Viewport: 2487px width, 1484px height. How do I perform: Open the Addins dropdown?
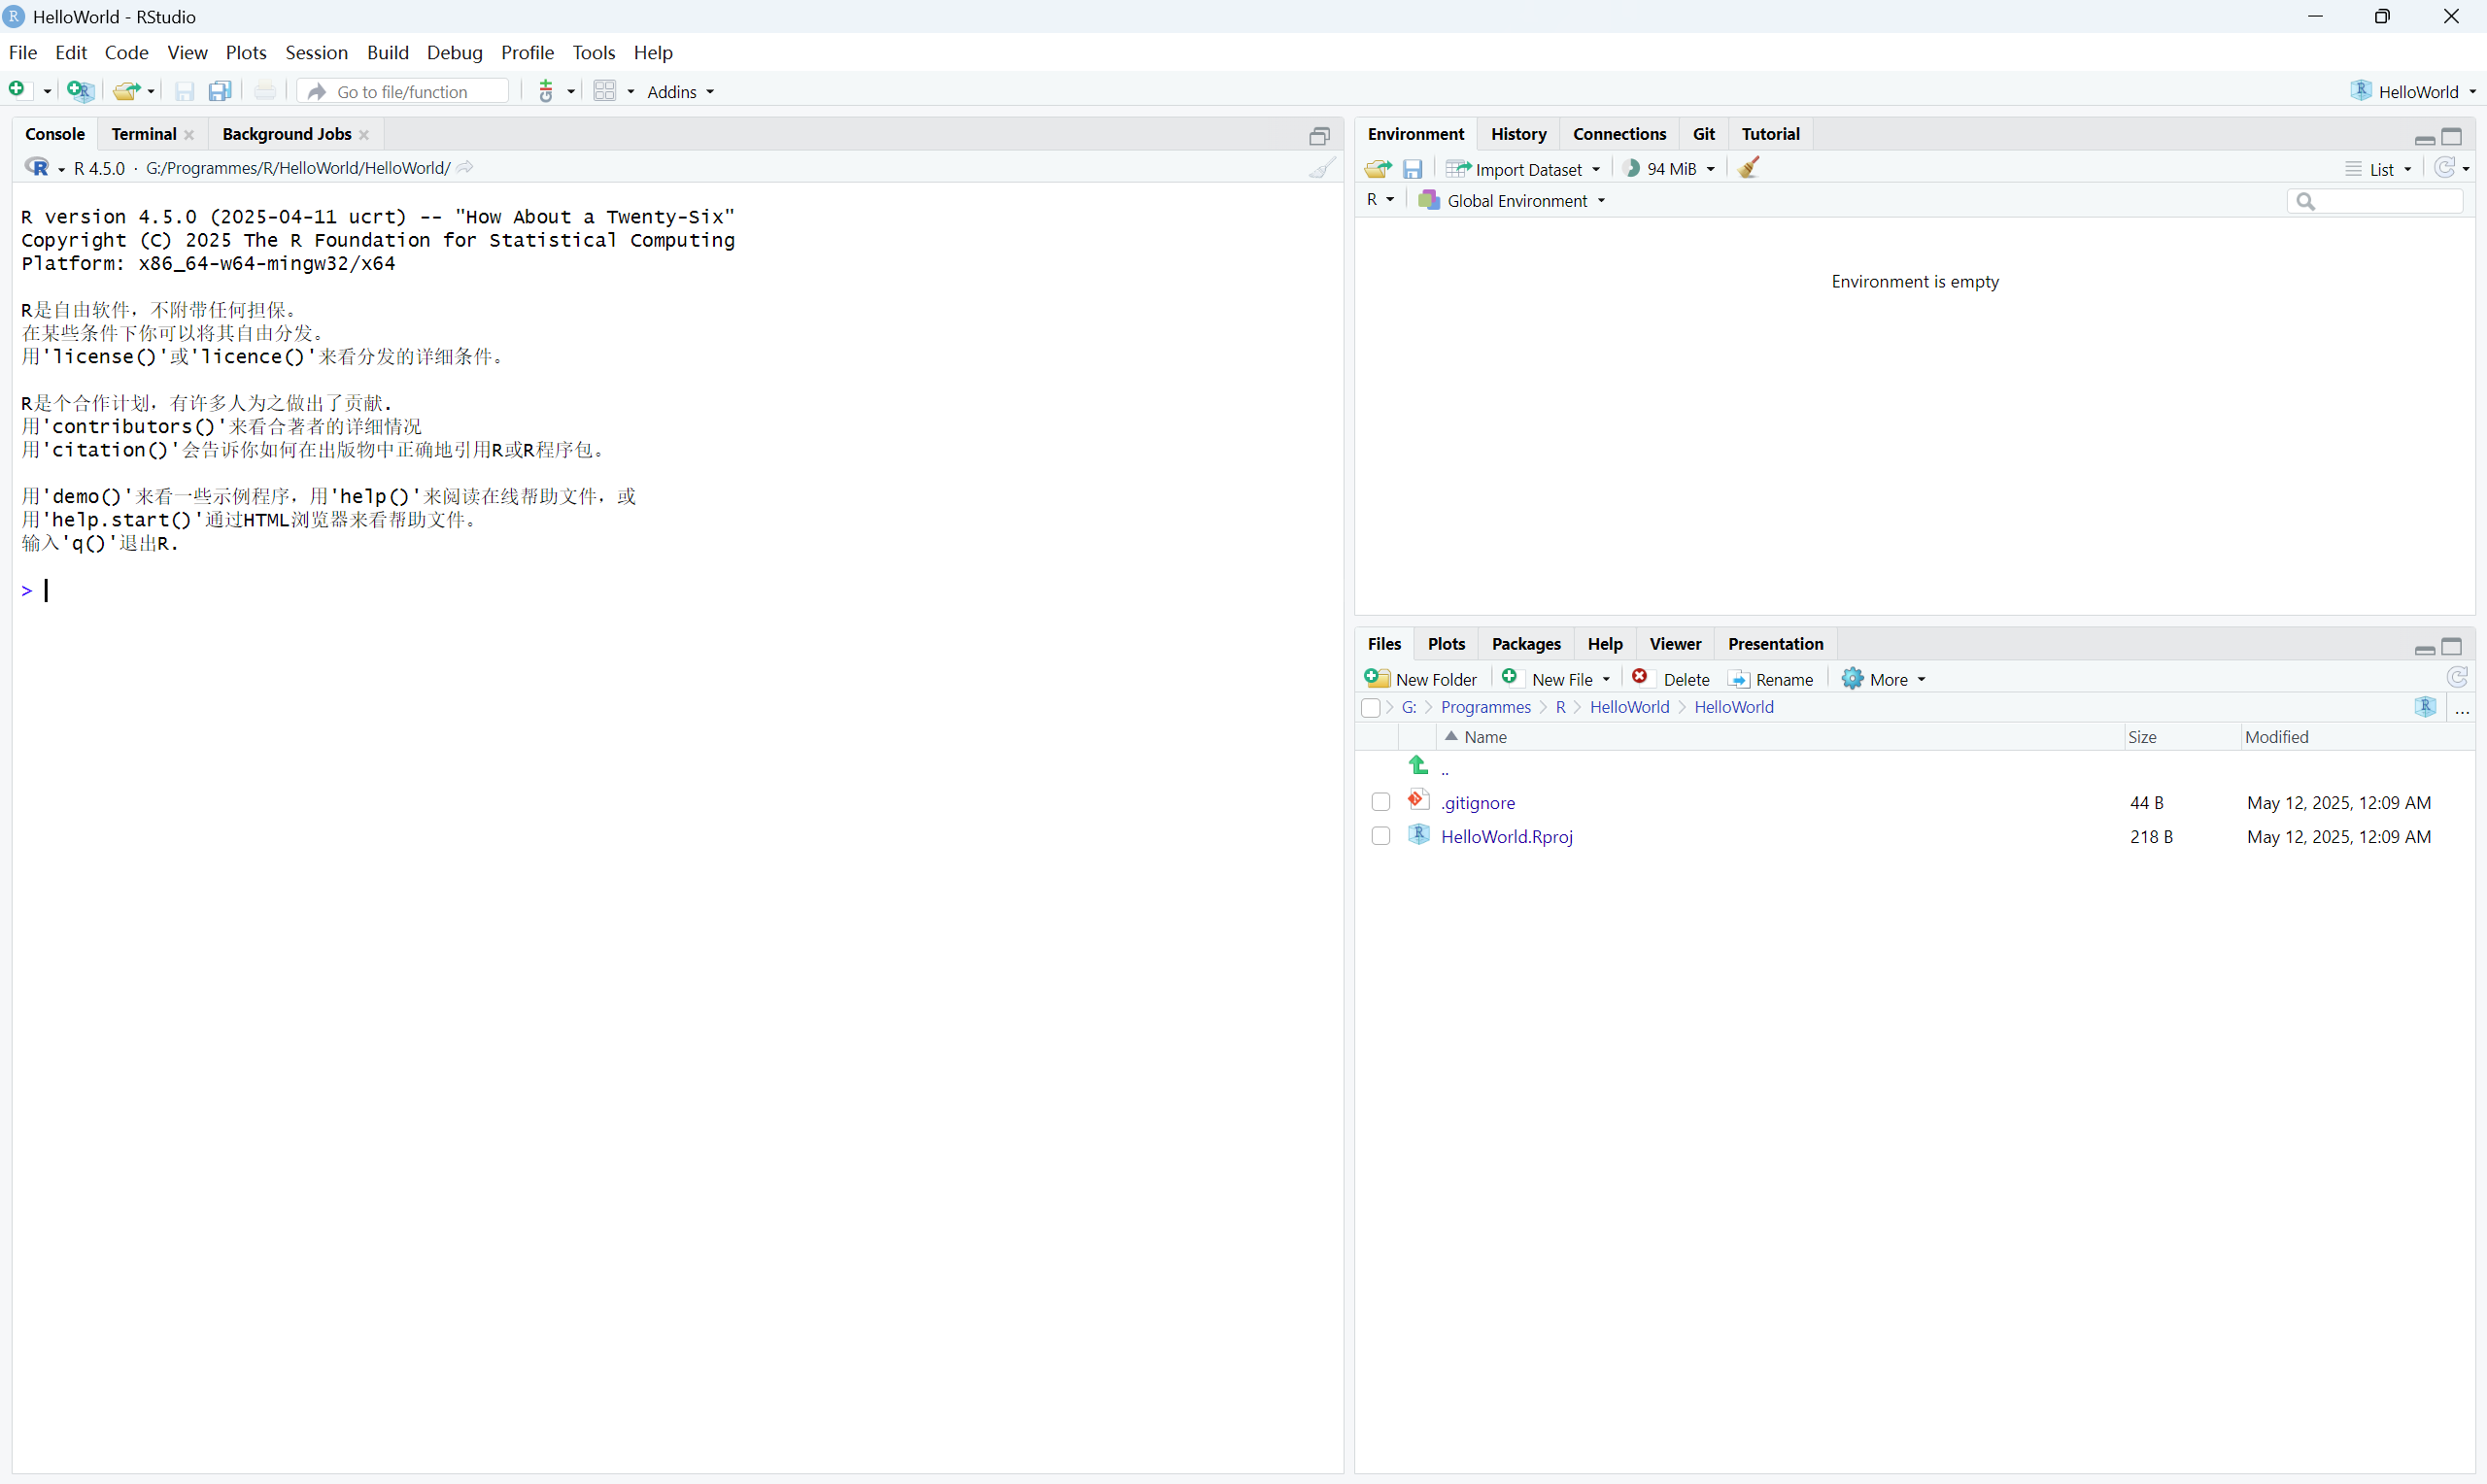pos(681,92)
